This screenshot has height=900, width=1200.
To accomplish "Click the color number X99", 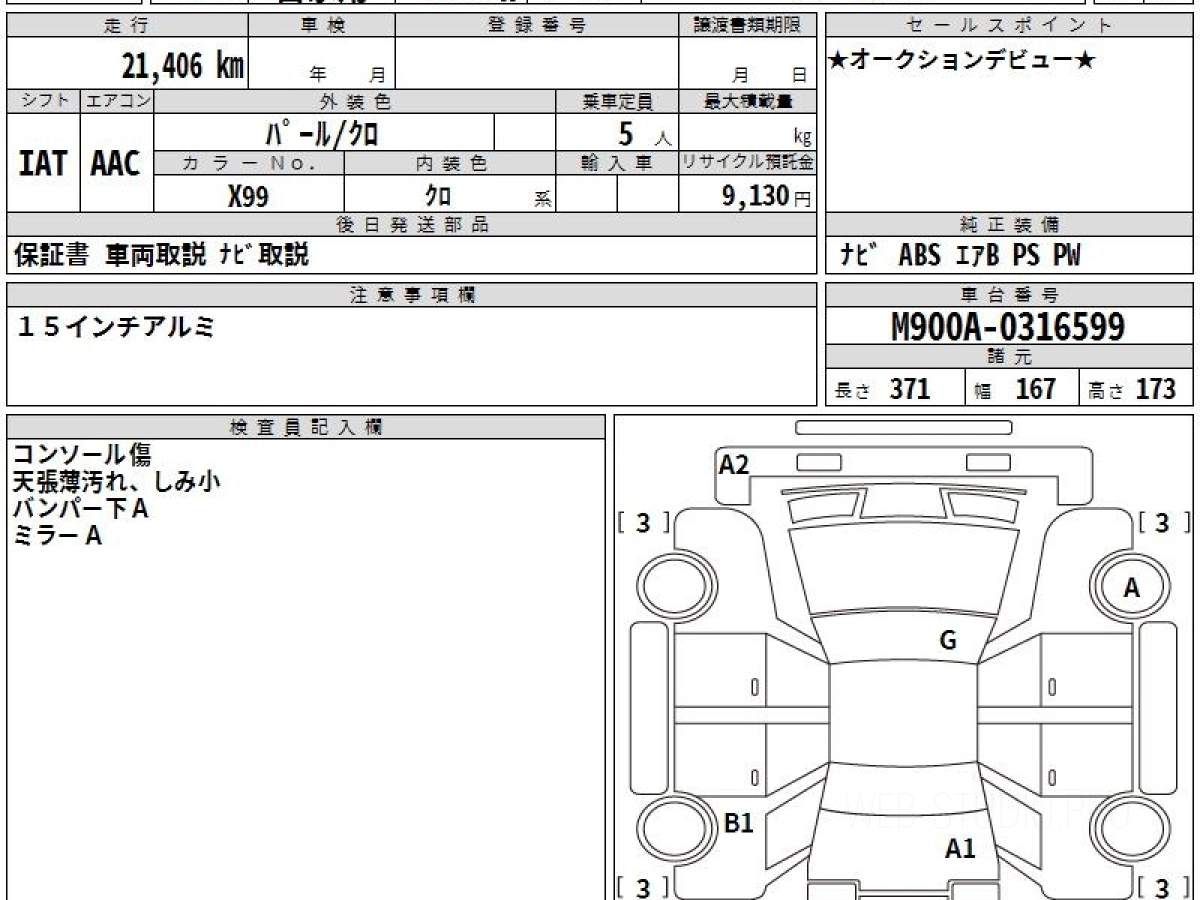I will point(248,196).
